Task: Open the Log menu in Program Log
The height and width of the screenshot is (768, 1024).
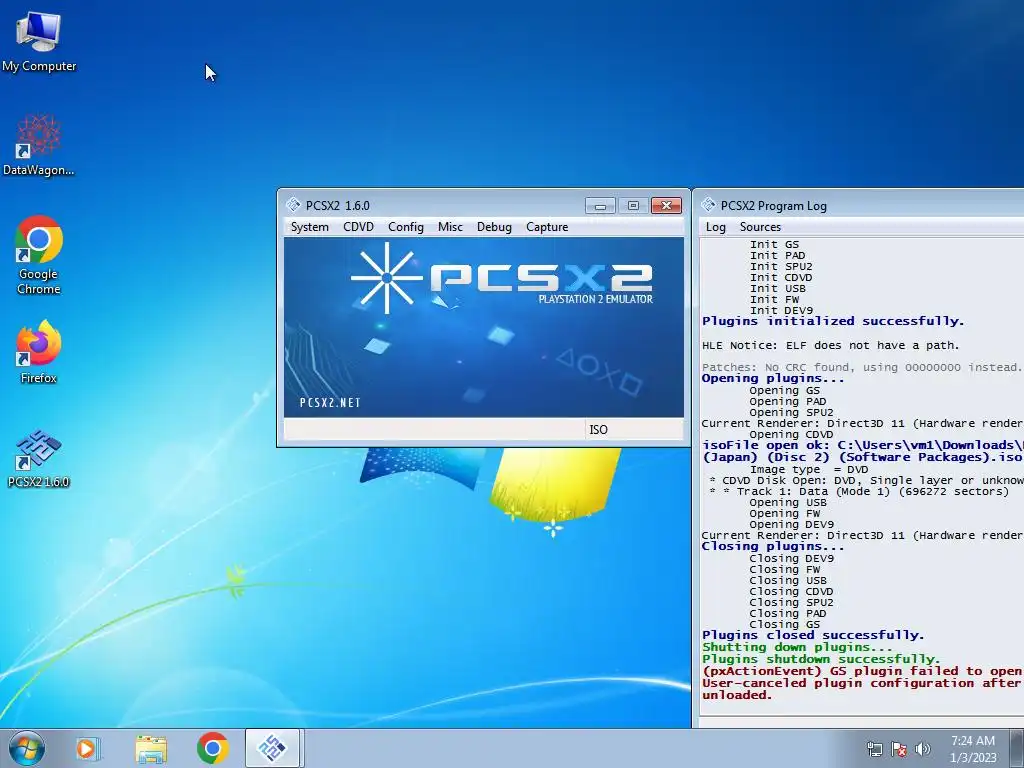Action: tap(715, 227)
